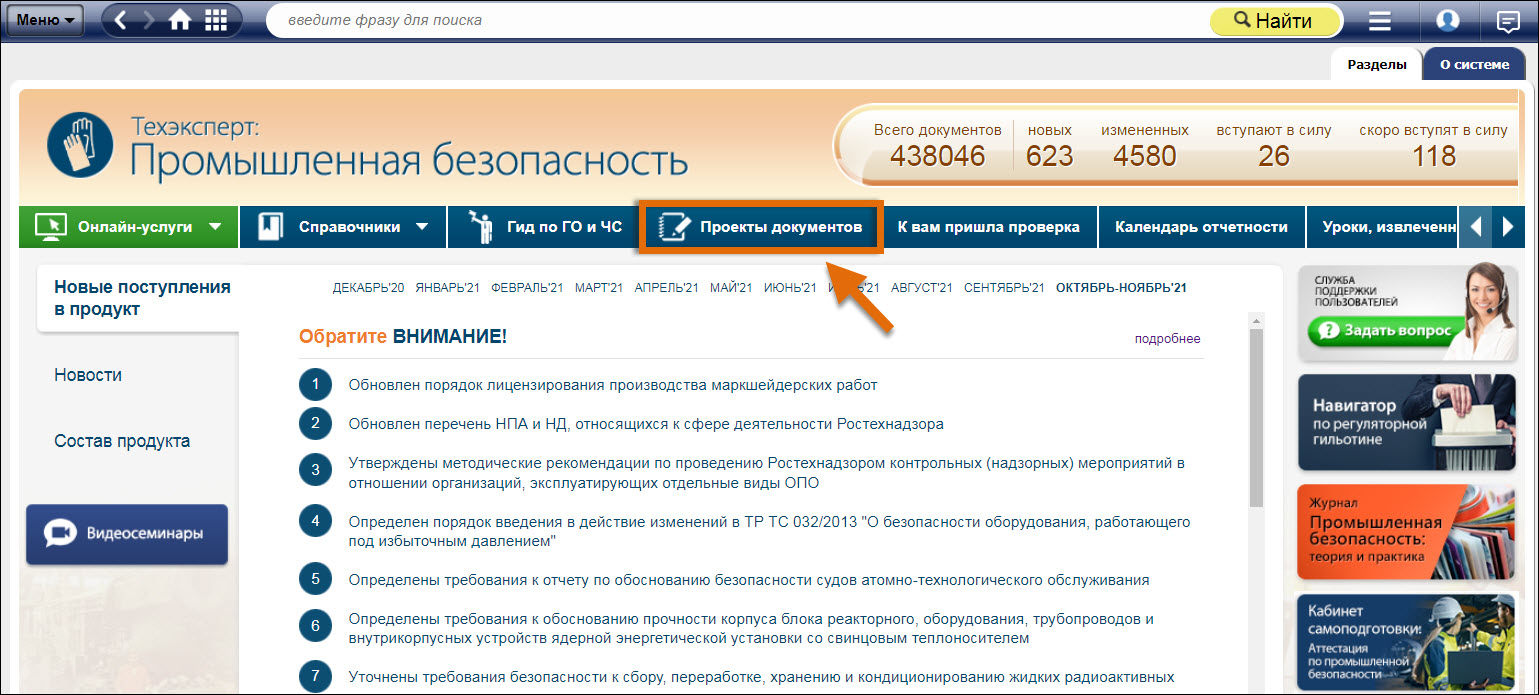Click the новых 623 counter
1539x695 pixels.
[x=1050, y=146]
